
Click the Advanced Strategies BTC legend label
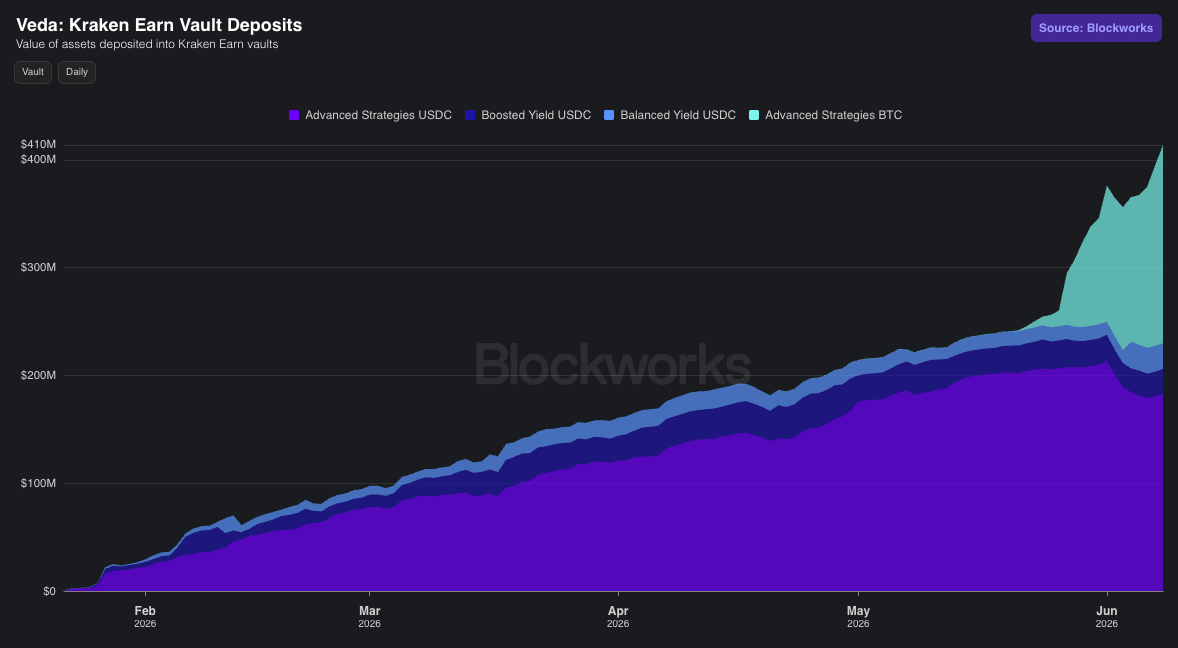tap(834, 115)
